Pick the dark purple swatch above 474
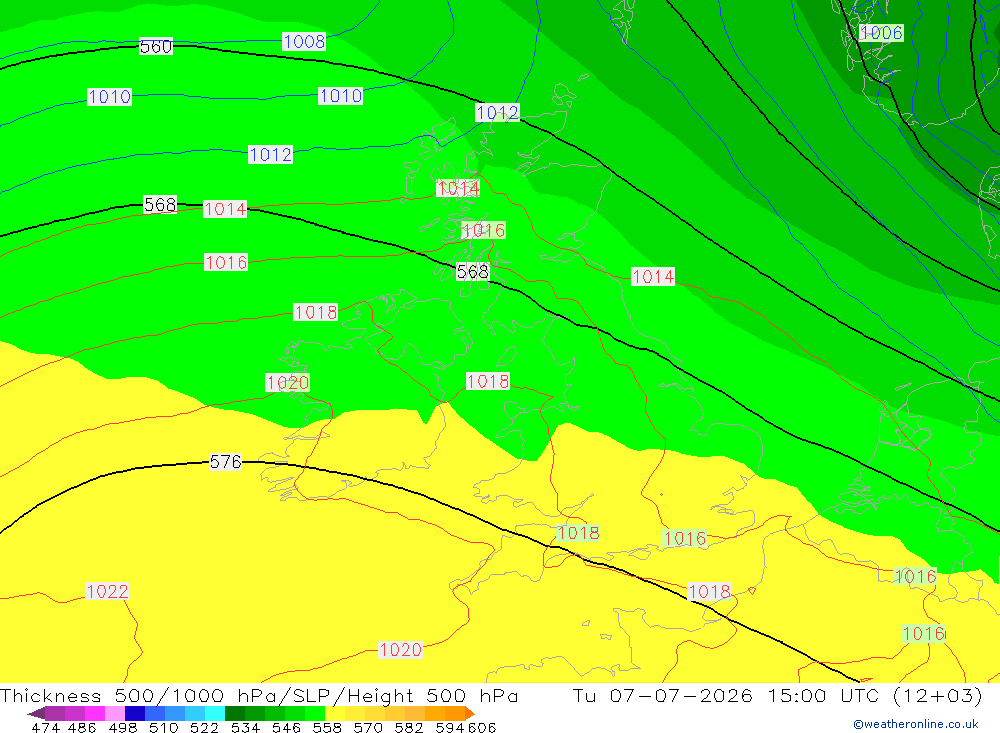Image resolution: width=1000 pixels, height=733 pixels. coord(55,713)
